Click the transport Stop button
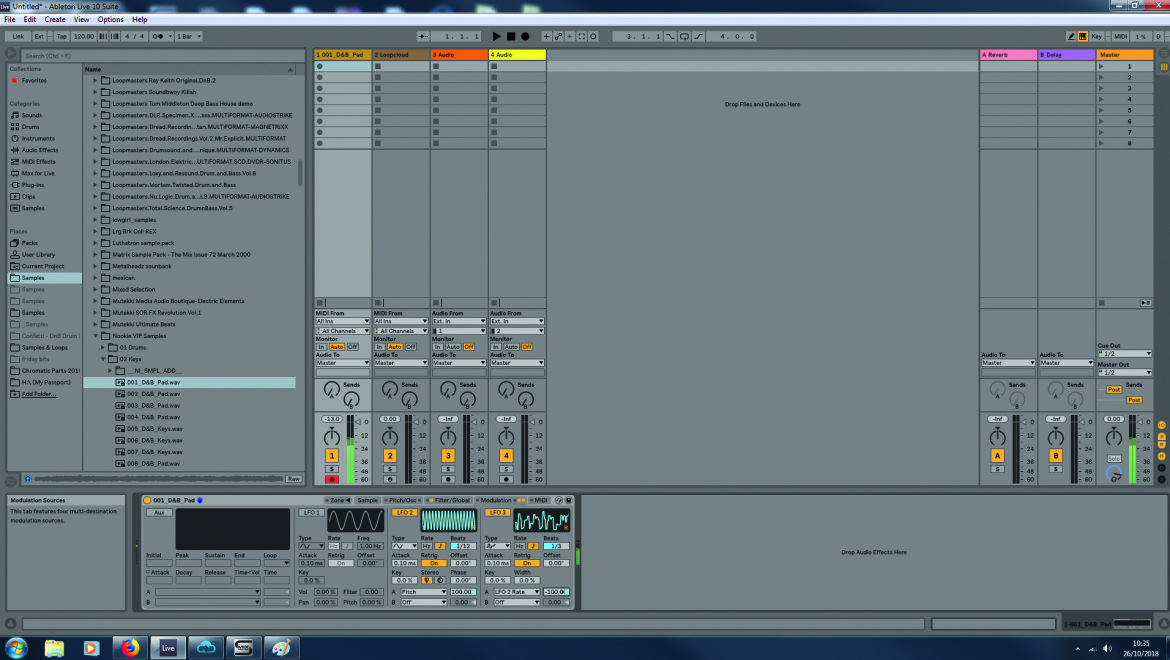 click(x=511, y=36)
